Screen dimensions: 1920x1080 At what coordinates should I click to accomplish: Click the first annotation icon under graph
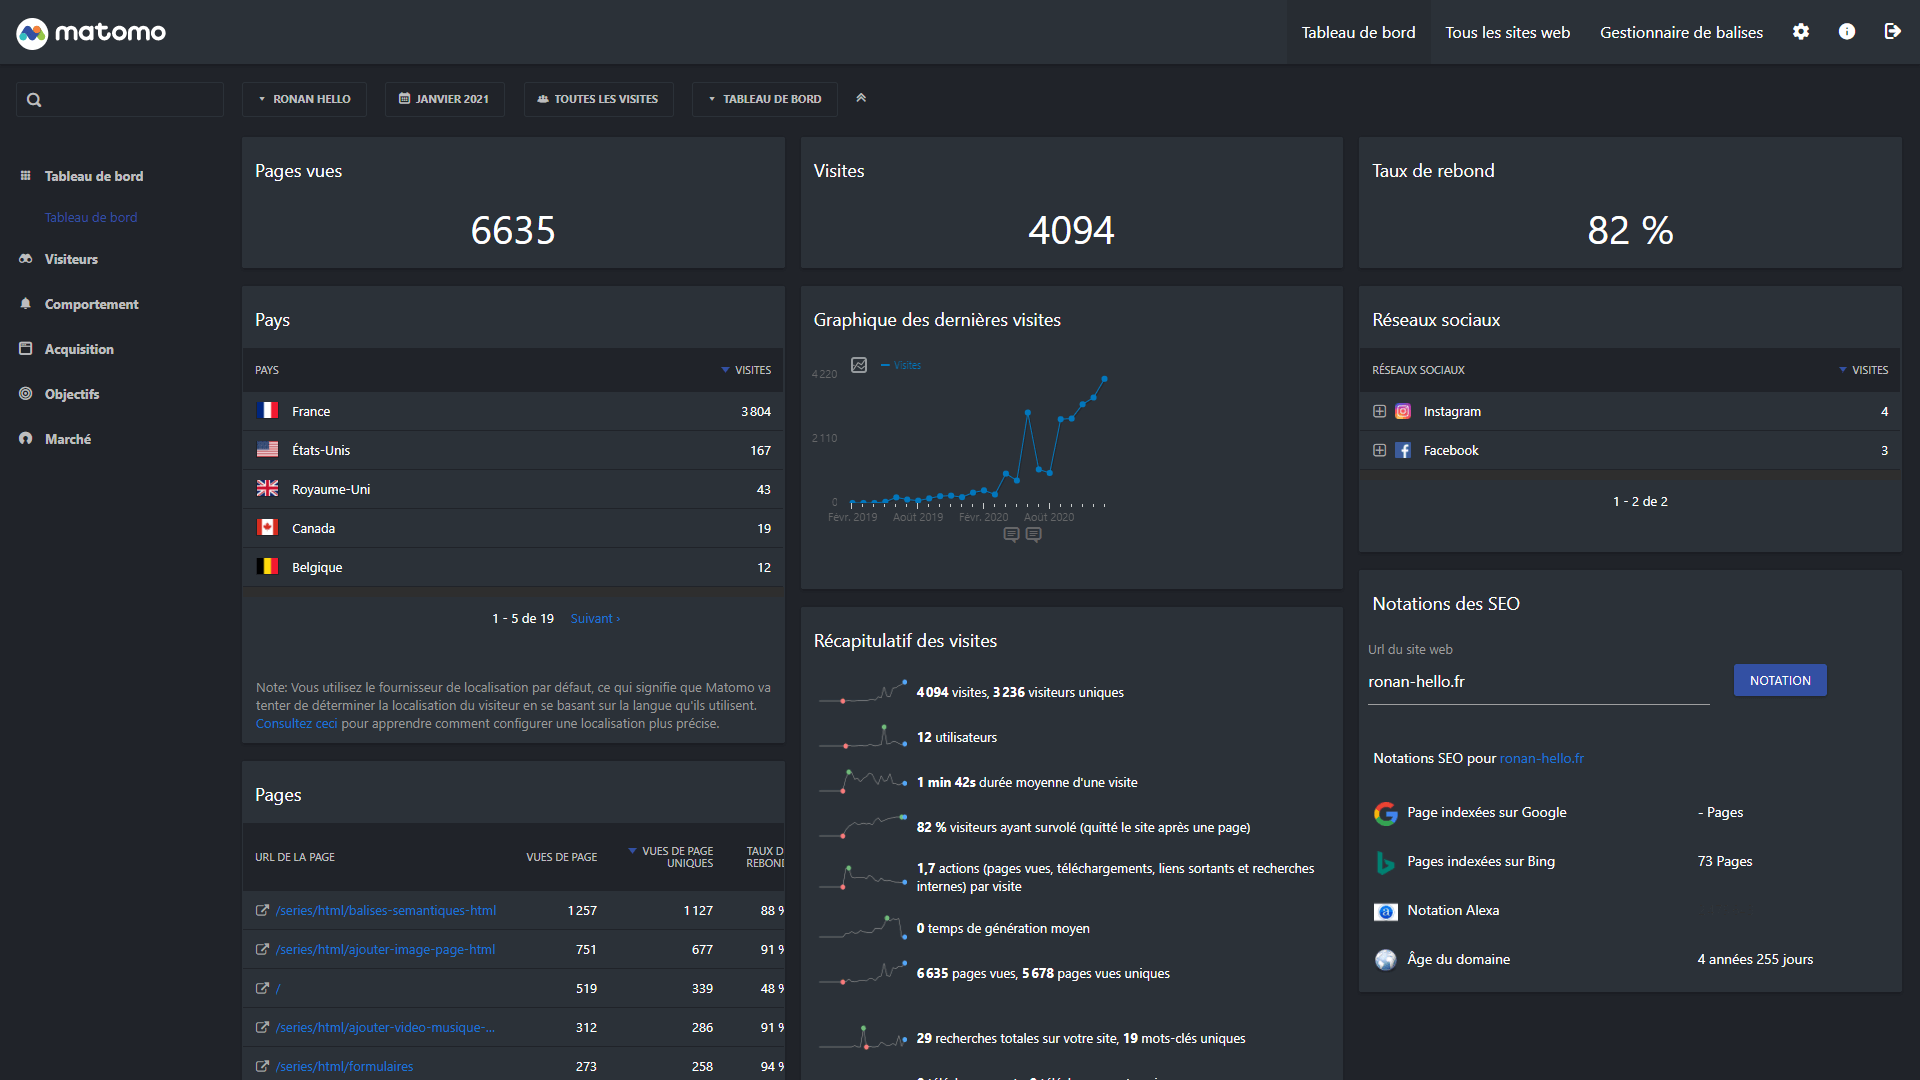pos(1011,534)
